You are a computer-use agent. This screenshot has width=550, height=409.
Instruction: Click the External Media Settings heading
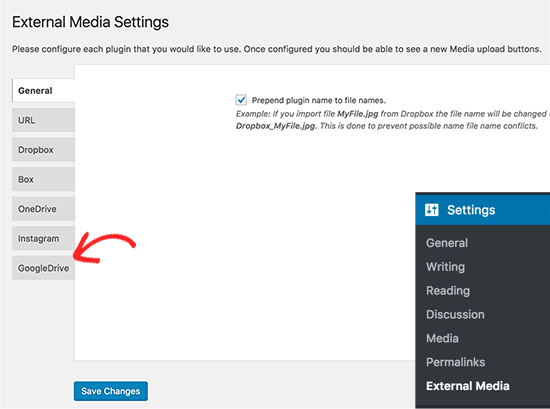pos(90,22)
